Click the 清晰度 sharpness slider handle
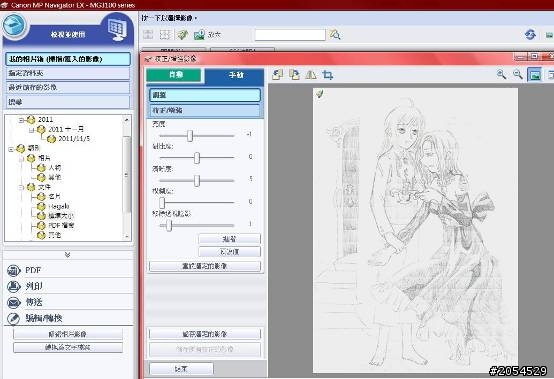The image size is (554, 379). pyautogui.click(x=197, y=180)
